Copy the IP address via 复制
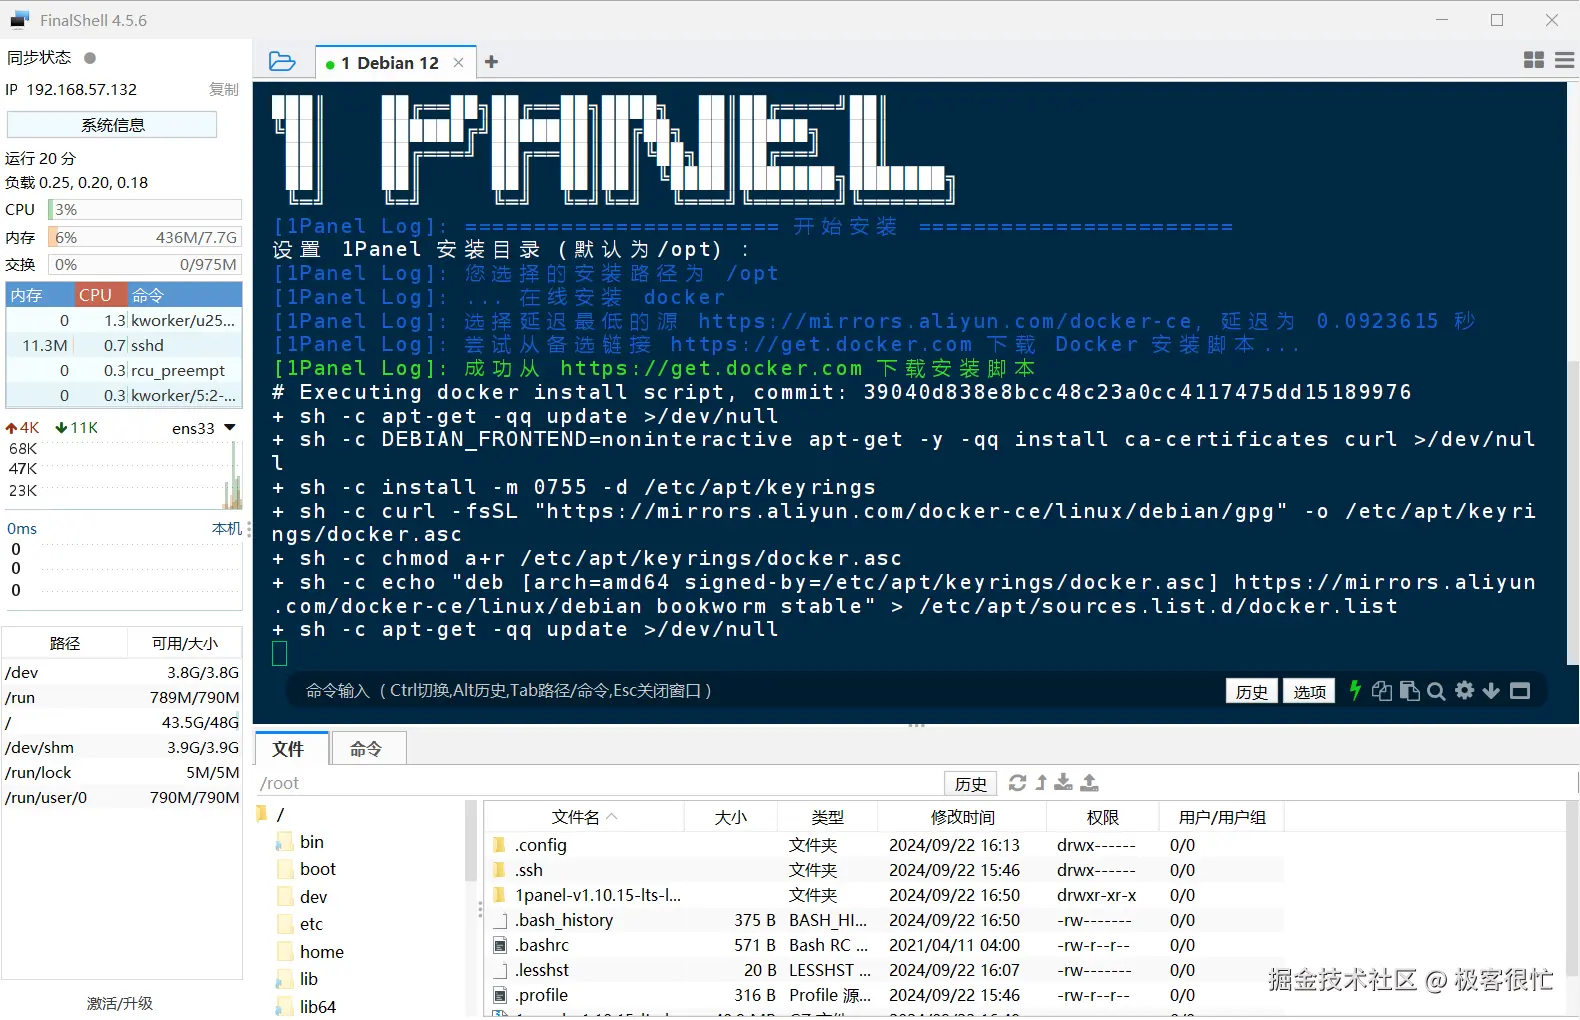The width and height of the screenshot is (1580, 1020). pyautogui.click(x=224, y=89)
